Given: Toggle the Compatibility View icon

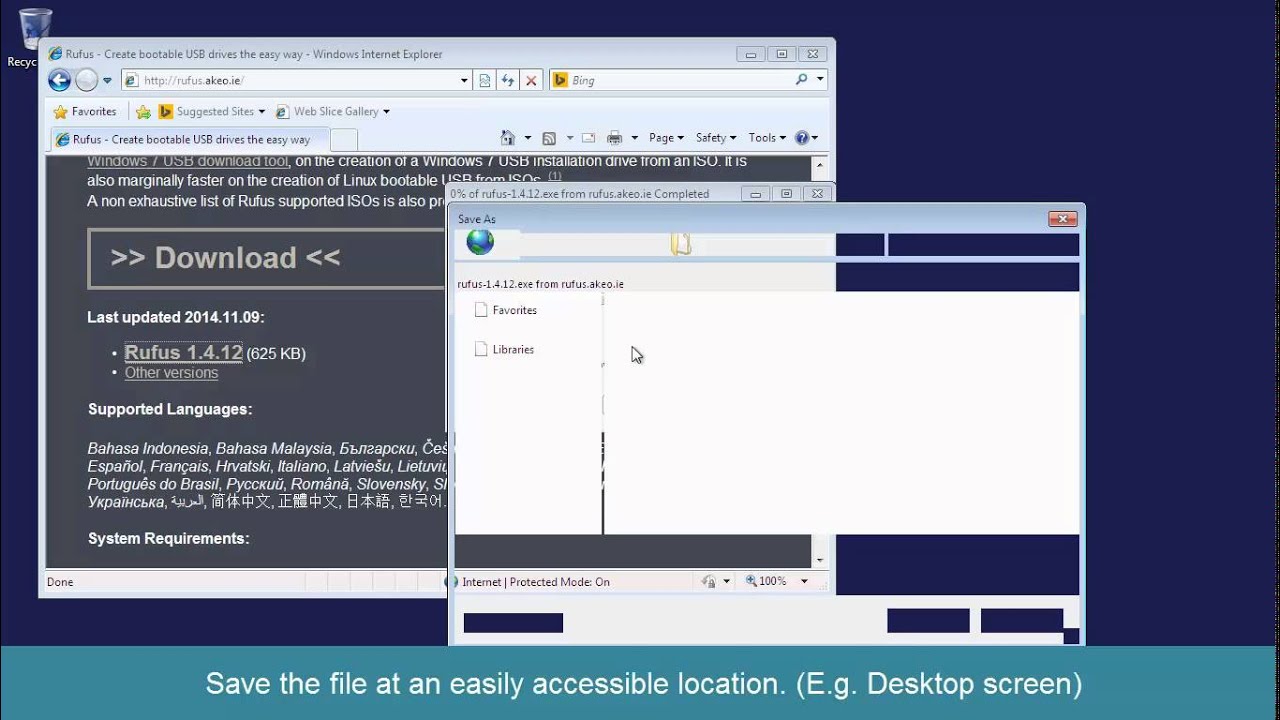Looking at the screenshot, I should coord(485,80).
